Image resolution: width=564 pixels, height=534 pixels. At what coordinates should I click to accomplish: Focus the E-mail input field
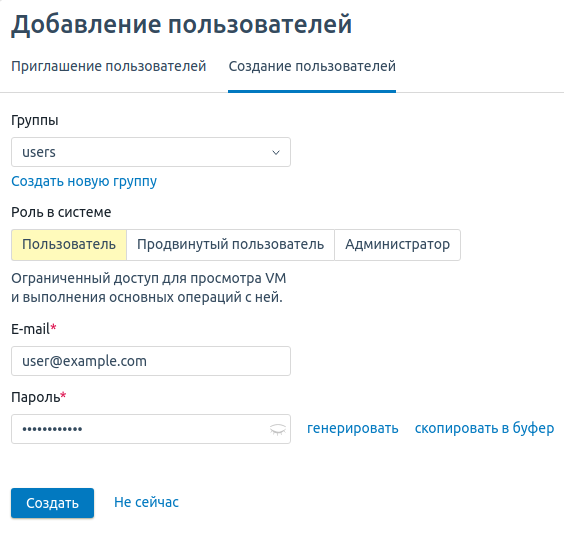click(x=151, y=361)
